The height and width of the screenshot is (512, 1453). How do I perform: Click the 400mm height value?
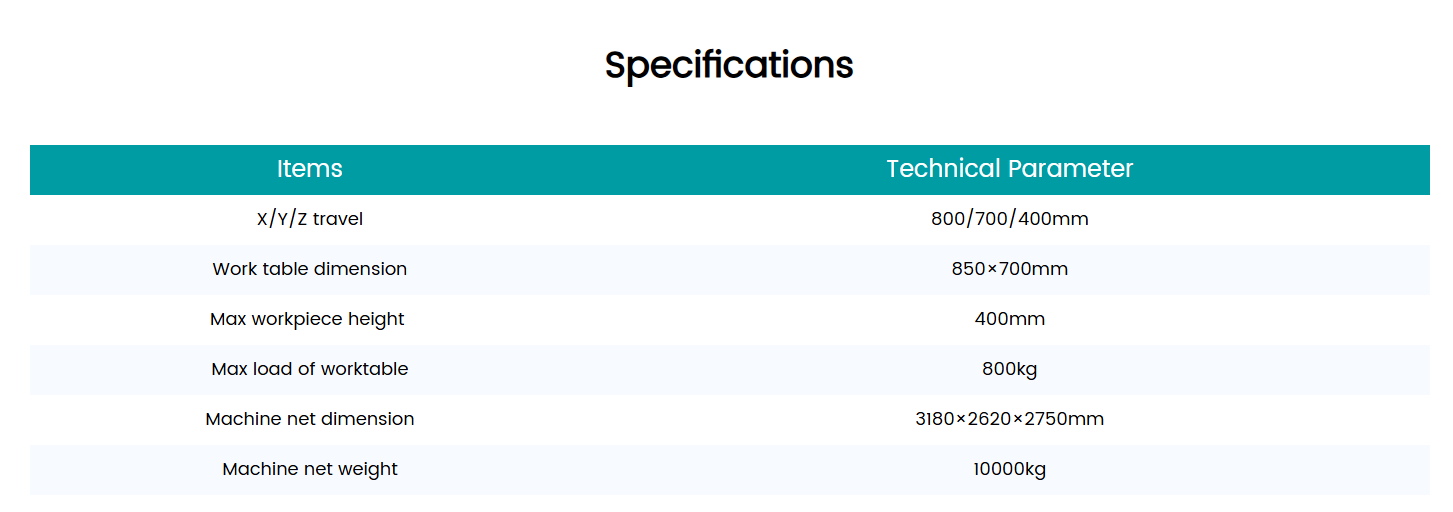(x=1009, y=319)
